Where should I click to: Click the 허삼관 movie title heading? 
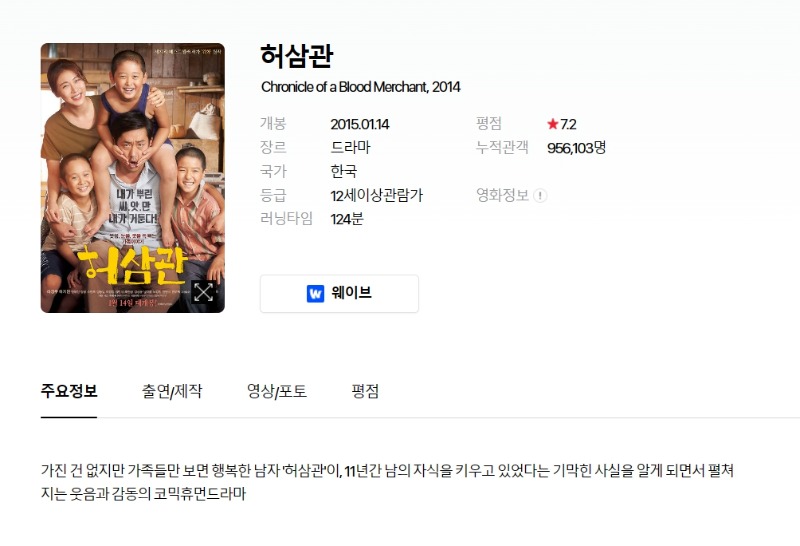[297, 56]
